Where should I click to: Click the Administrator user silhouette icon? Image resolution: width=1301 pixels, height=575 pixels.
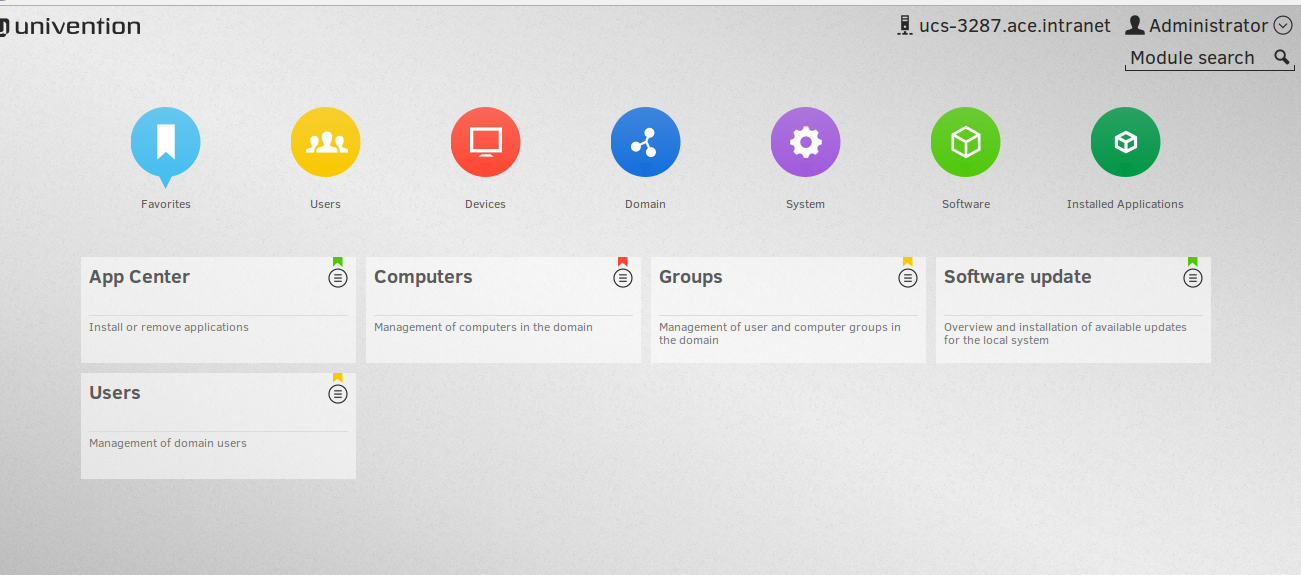tap(1135, 26)
